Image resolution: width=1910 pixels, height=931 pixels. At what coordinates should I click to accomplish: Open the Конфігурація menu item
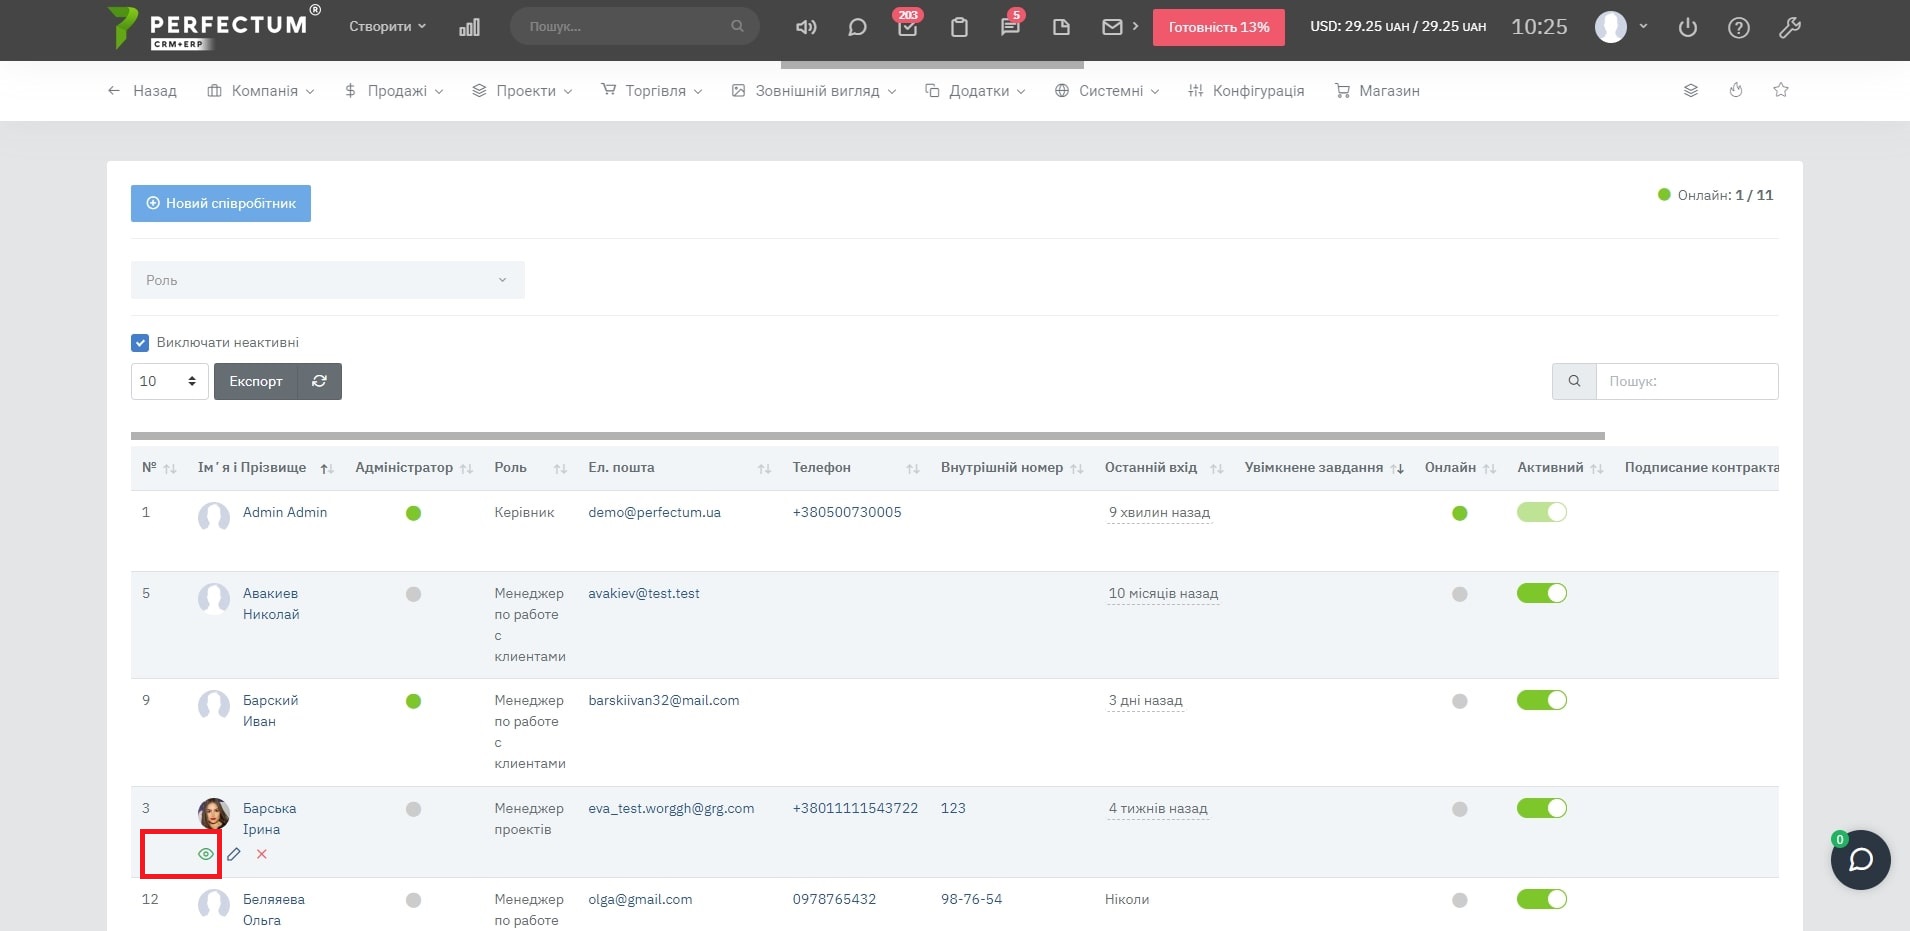[x=1247, y=91]
